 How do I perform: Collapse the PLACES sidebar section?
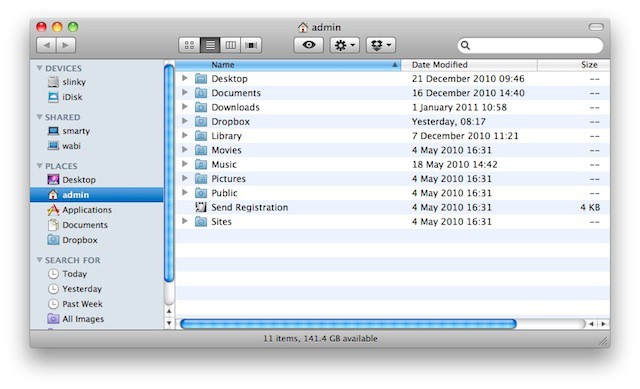coord(39,166)
